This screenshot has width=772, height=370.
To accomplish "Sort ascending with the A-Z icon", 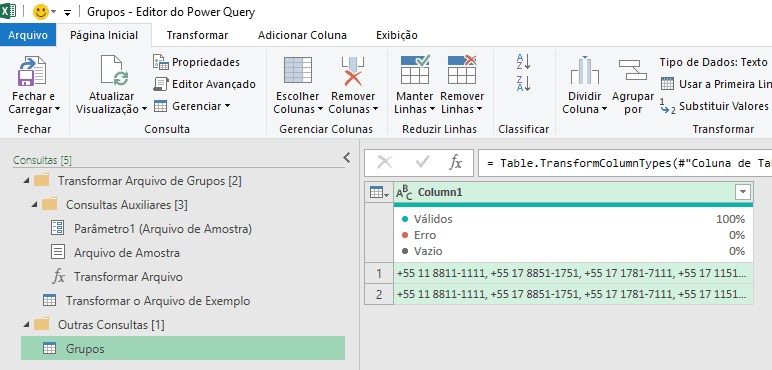I will click(523, 62).
